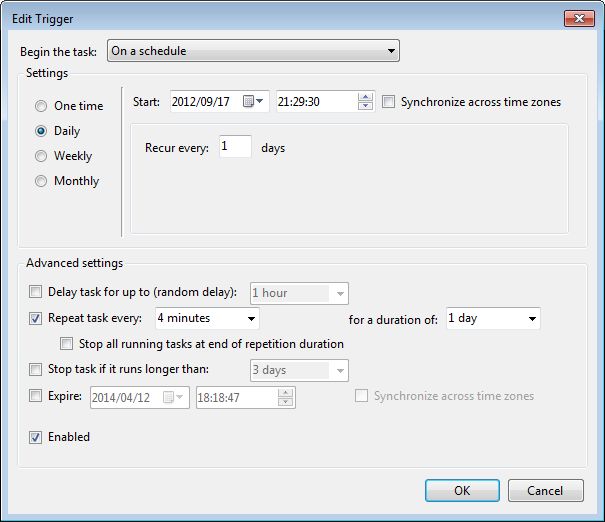Click the Expire time spinner arrows
This screenshot has height=522, width=605.
click(286, 397)
